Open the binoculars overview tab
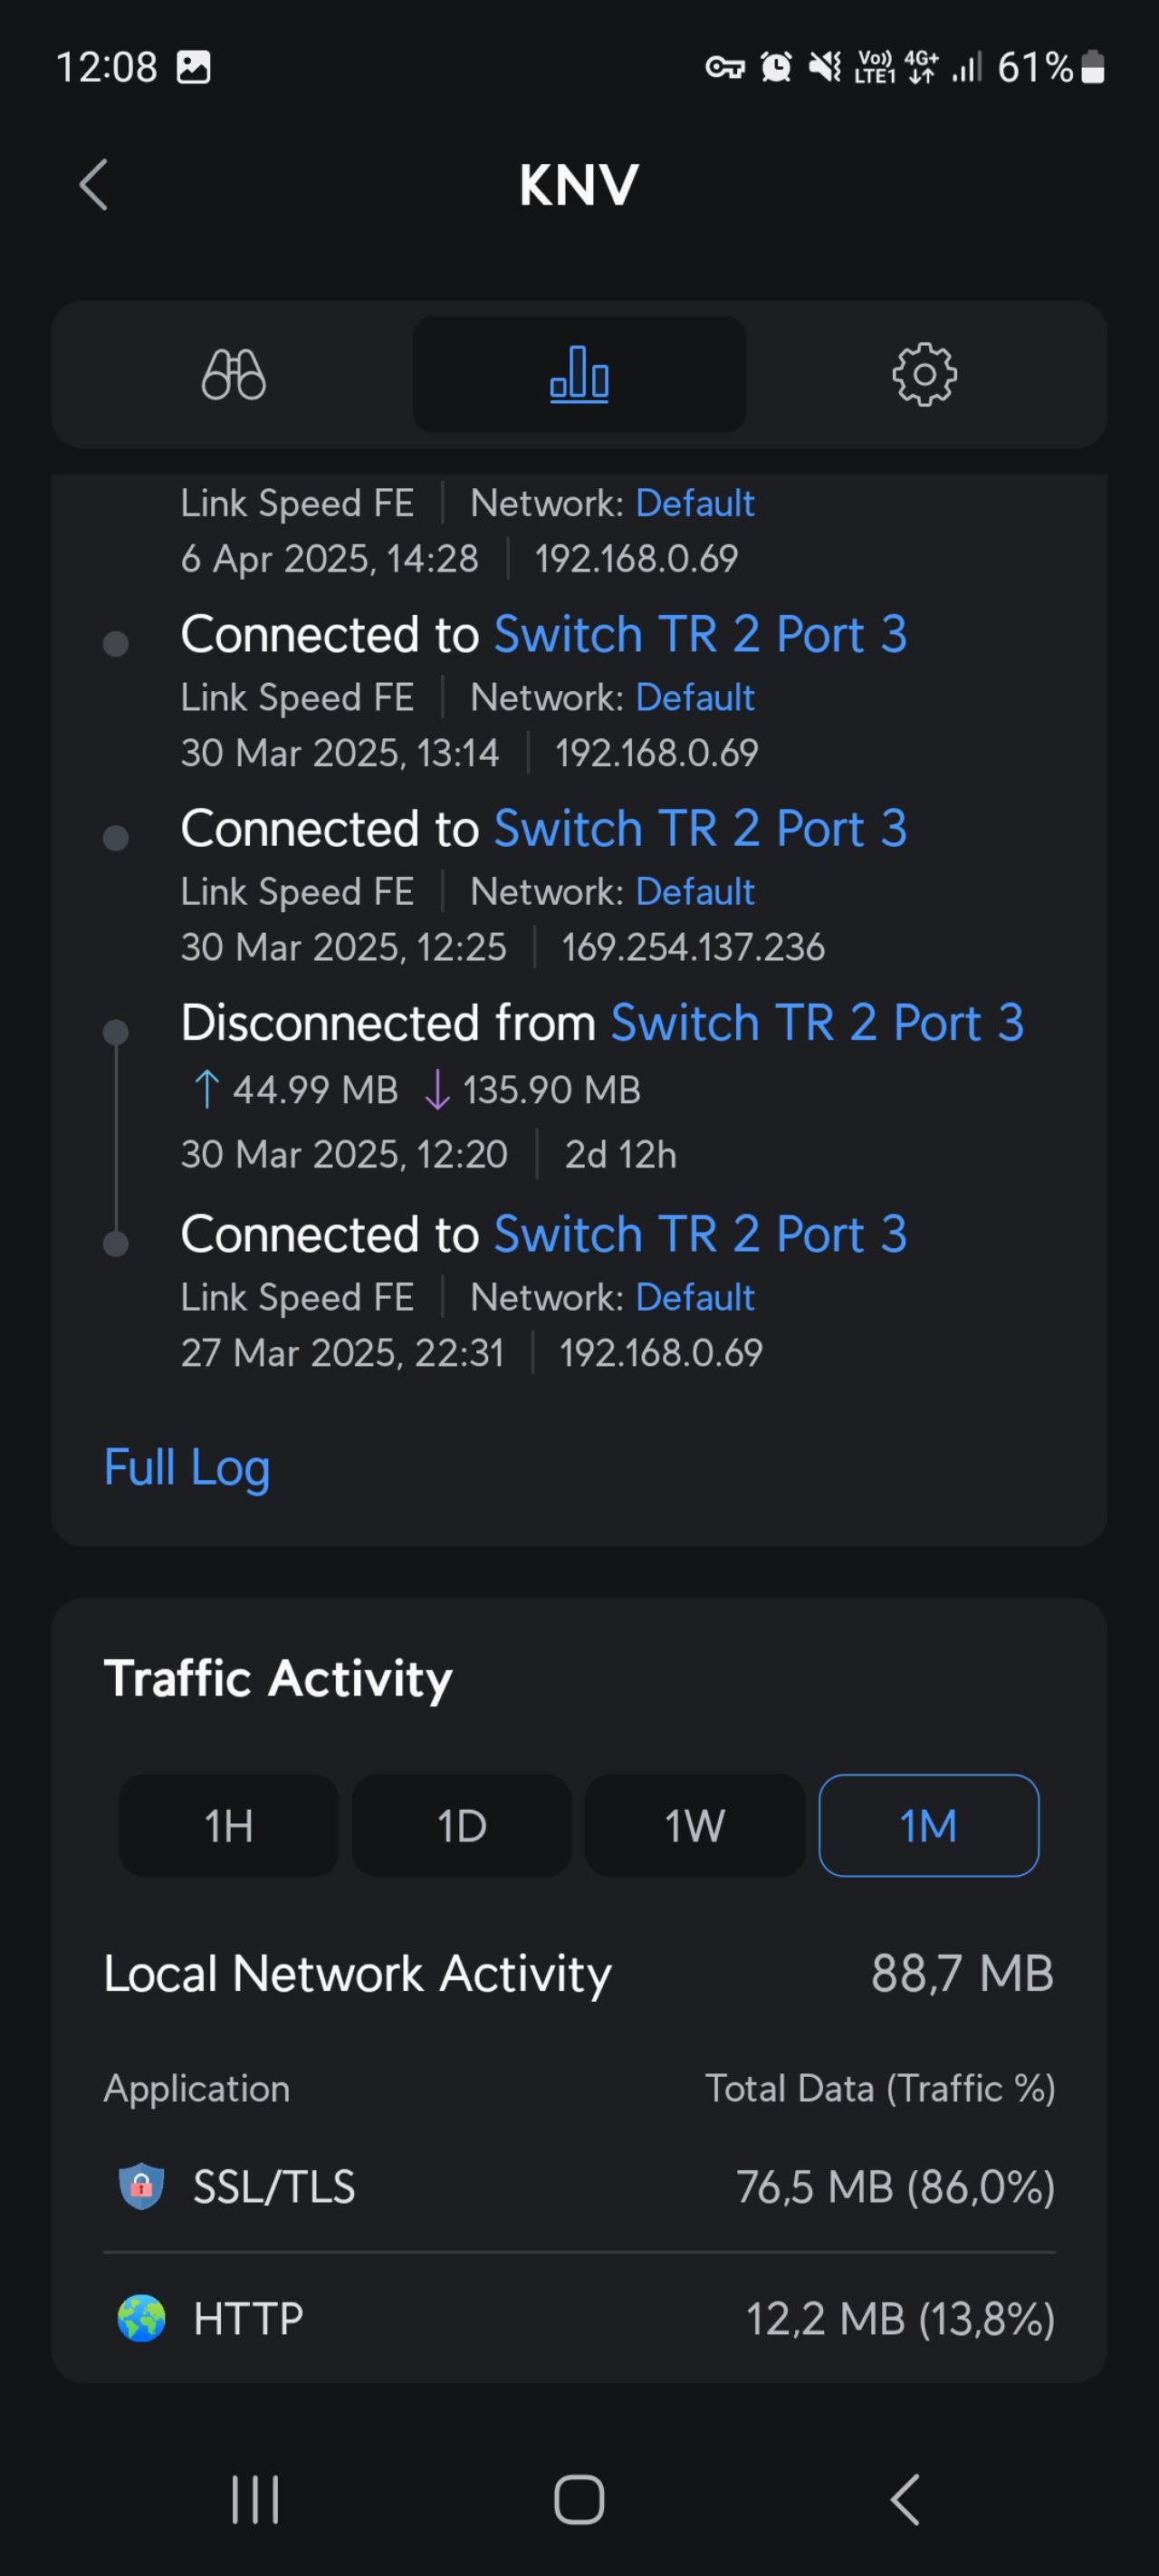The image size is (1159, 2576). 233,375
